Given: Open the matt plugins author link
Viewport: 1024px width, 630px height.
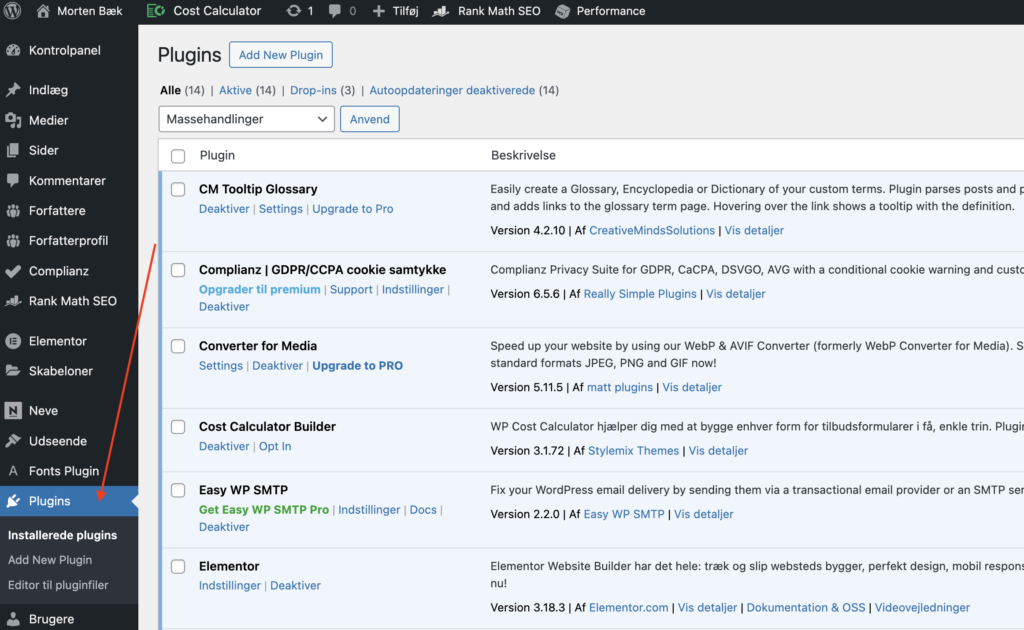Looking at the screenshot, I should tap(620, 387).
